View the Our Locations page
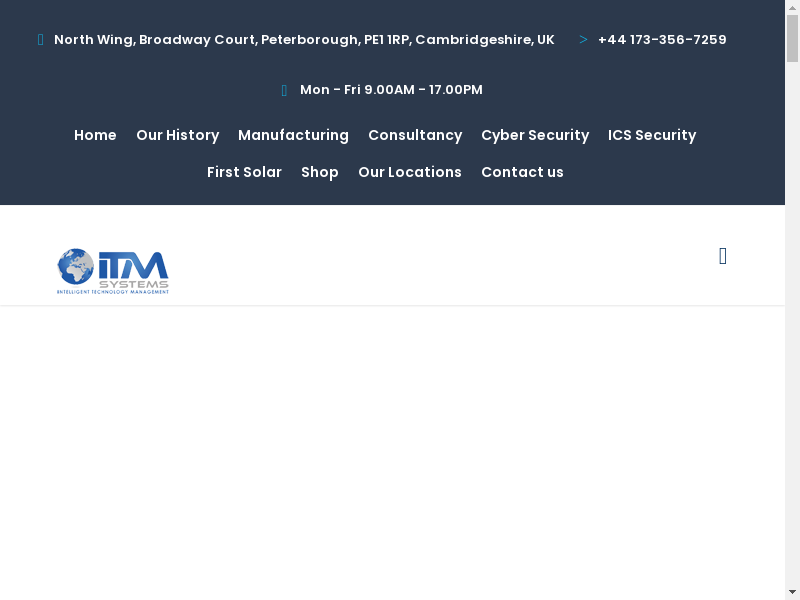The width and height of the screenshot is (800, 600). click(410, 172)
